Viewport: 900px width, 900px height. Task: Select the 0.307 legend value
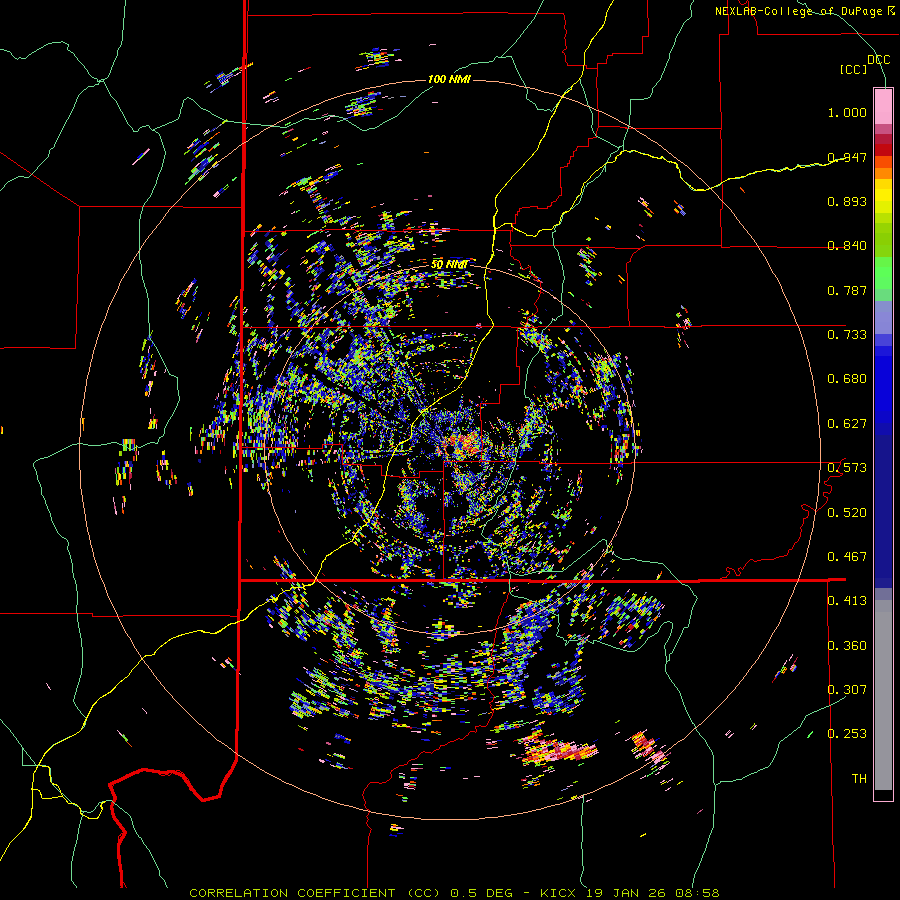pyautogui.click(x=847, y=690)
